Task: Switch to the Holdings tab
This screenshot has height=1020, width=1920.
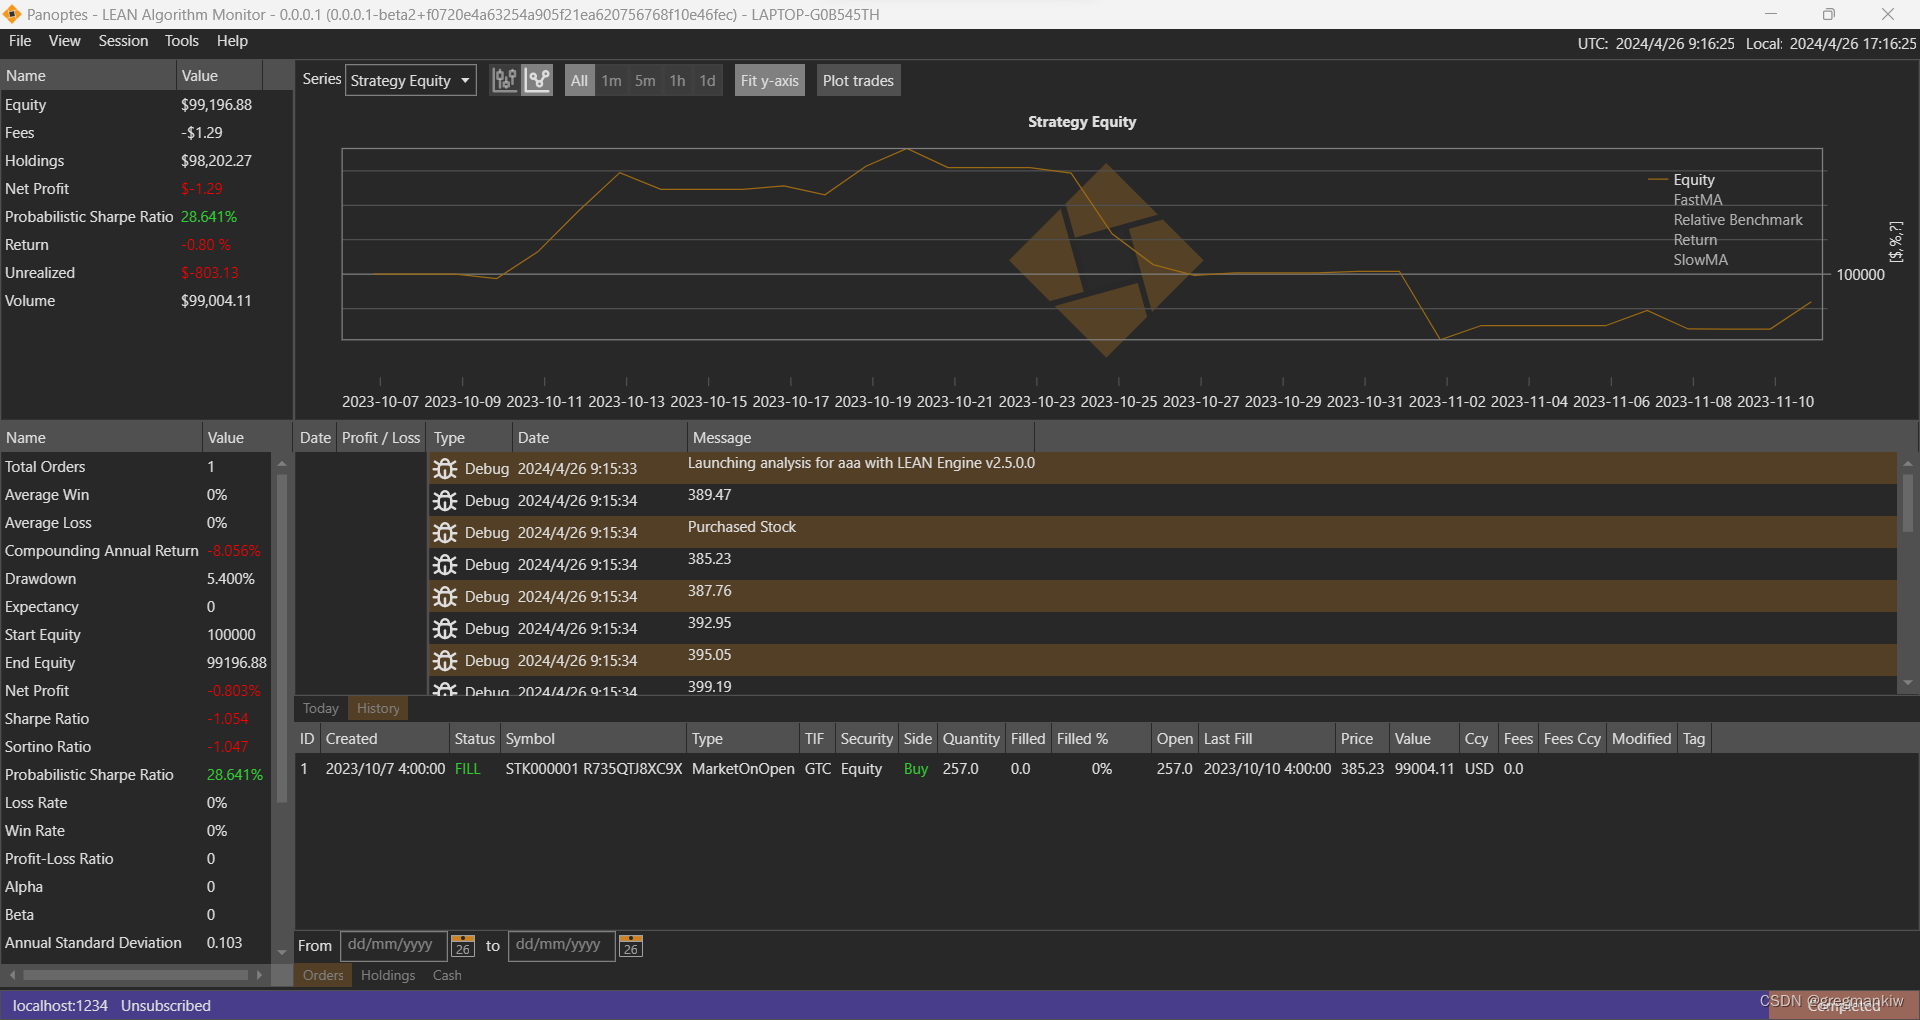Action: [x=388, y=975]
